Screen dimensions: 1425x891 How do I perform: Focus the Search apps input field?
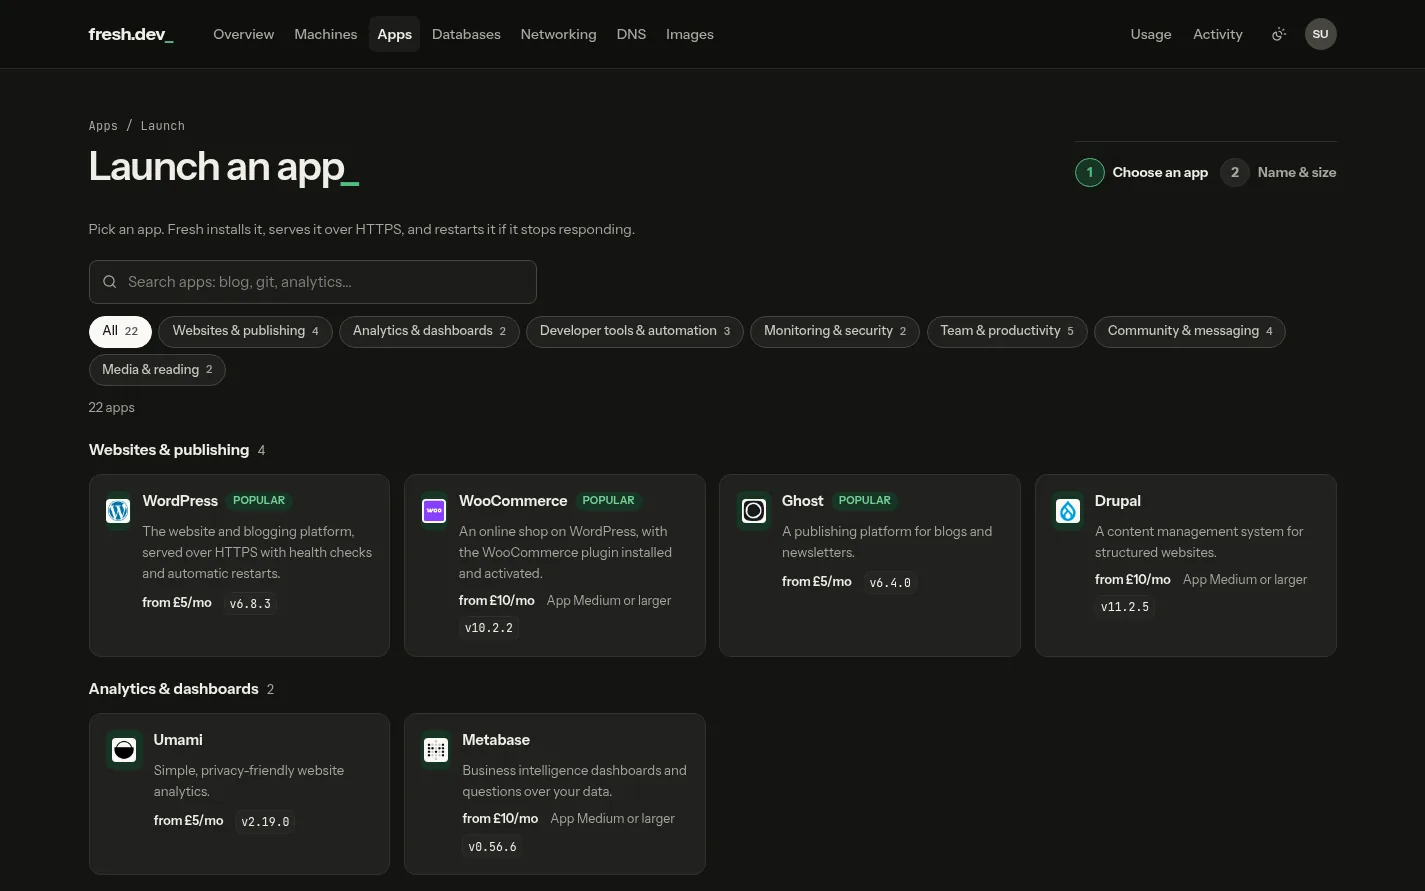point(313,282)
